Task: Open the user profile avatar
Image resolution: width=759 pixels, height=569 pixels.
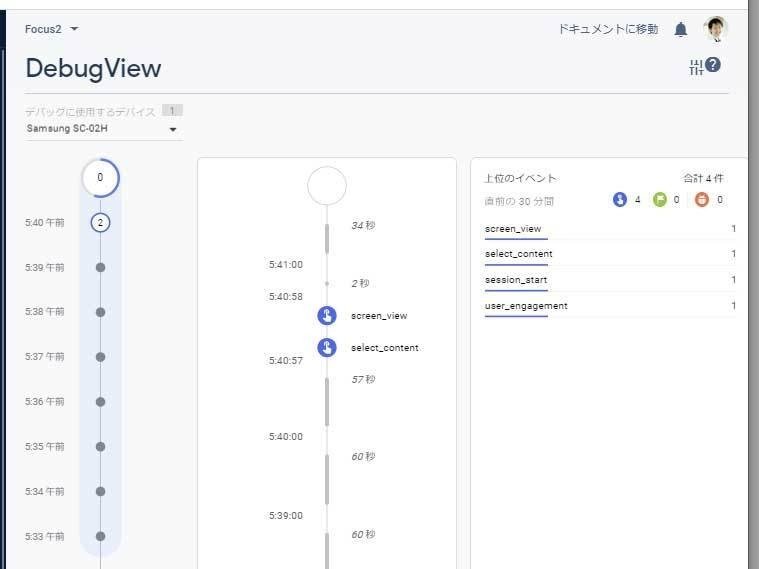Action: [715, 29]
